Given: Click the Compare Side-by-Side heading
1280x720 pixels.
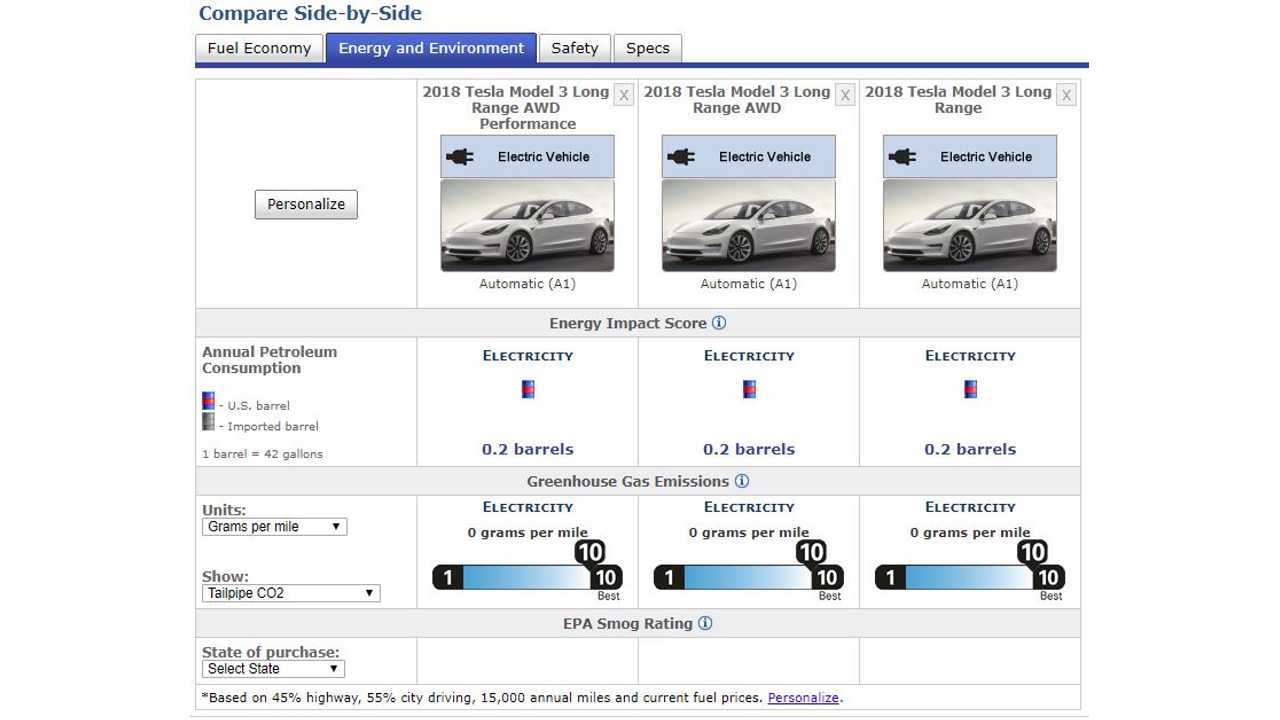Looking at the screenshot, I should [x=310, y=13].
